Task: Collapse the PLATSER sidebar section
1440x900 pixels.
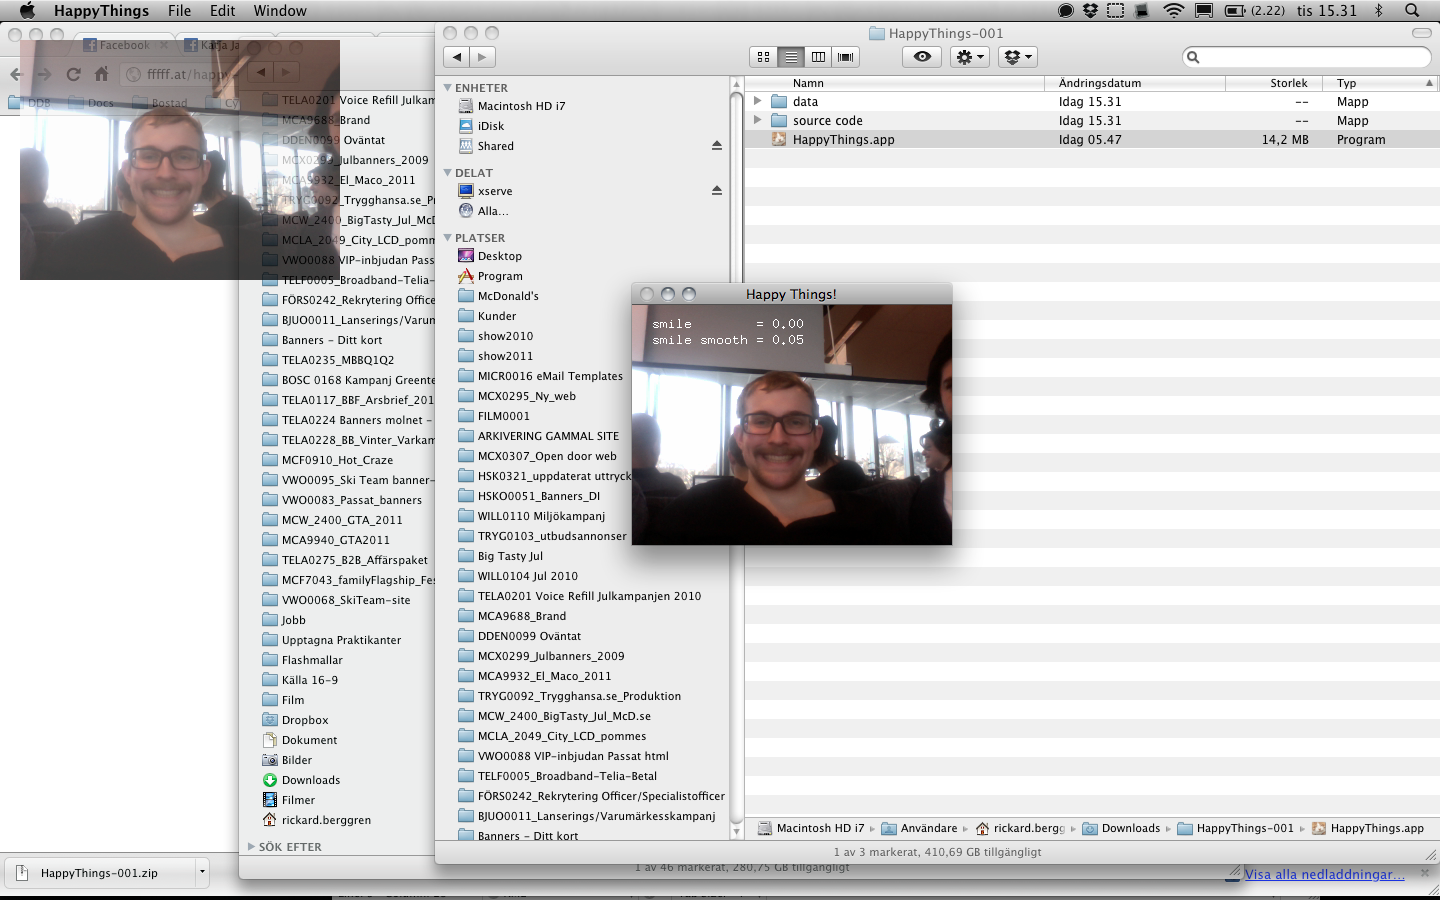Action: coord(448,238)
